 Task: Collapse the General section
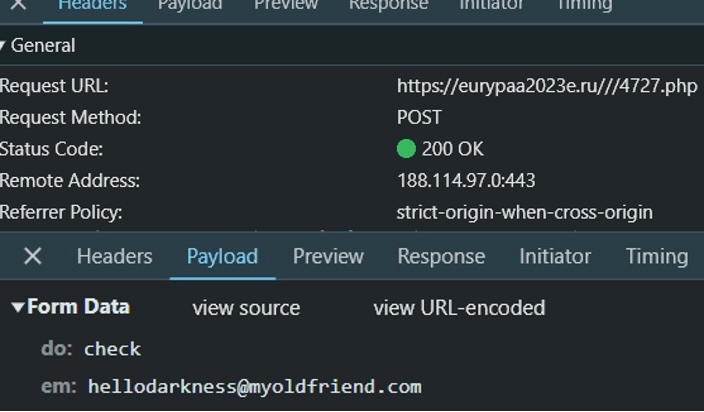tap(4, 46)
